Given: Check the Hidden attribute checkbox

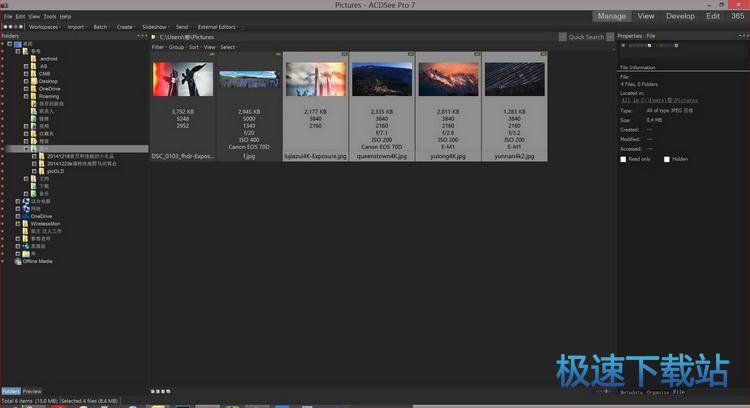Looking at the screenshot, I should point(664,159).
